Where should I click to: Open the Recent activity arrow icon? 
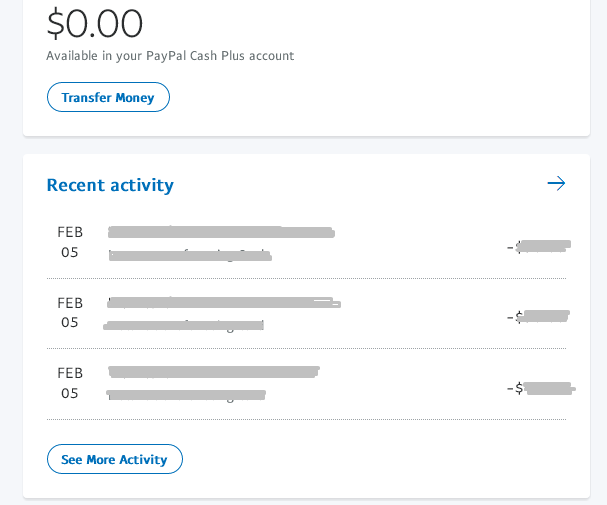556,183
